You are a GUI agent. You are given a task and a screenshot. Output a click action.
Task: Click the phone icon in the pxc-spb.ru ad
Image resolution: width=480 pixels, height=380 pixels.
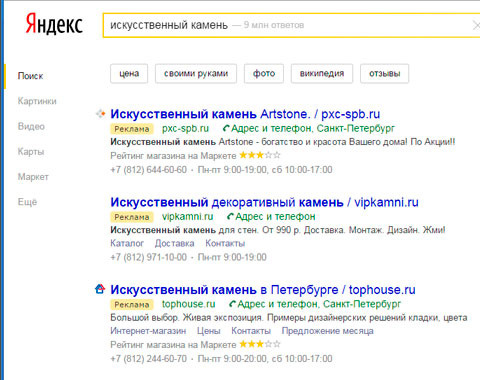(x=226, y=128)
